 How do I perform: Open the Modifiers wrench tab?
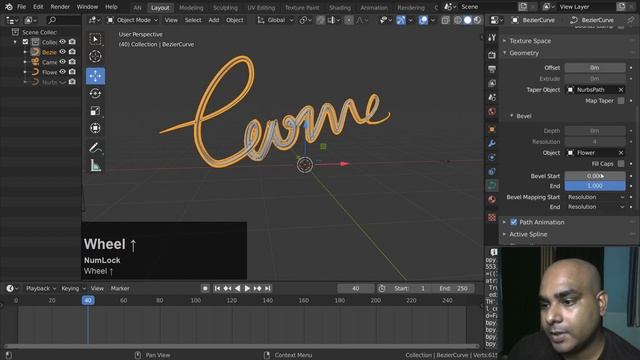click(492, 143)
